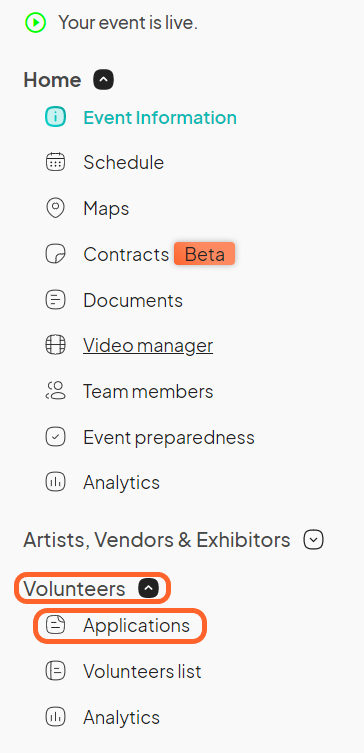364x753 pixels.
Task: Open the Schedule menu item
Action: point(123,162)
